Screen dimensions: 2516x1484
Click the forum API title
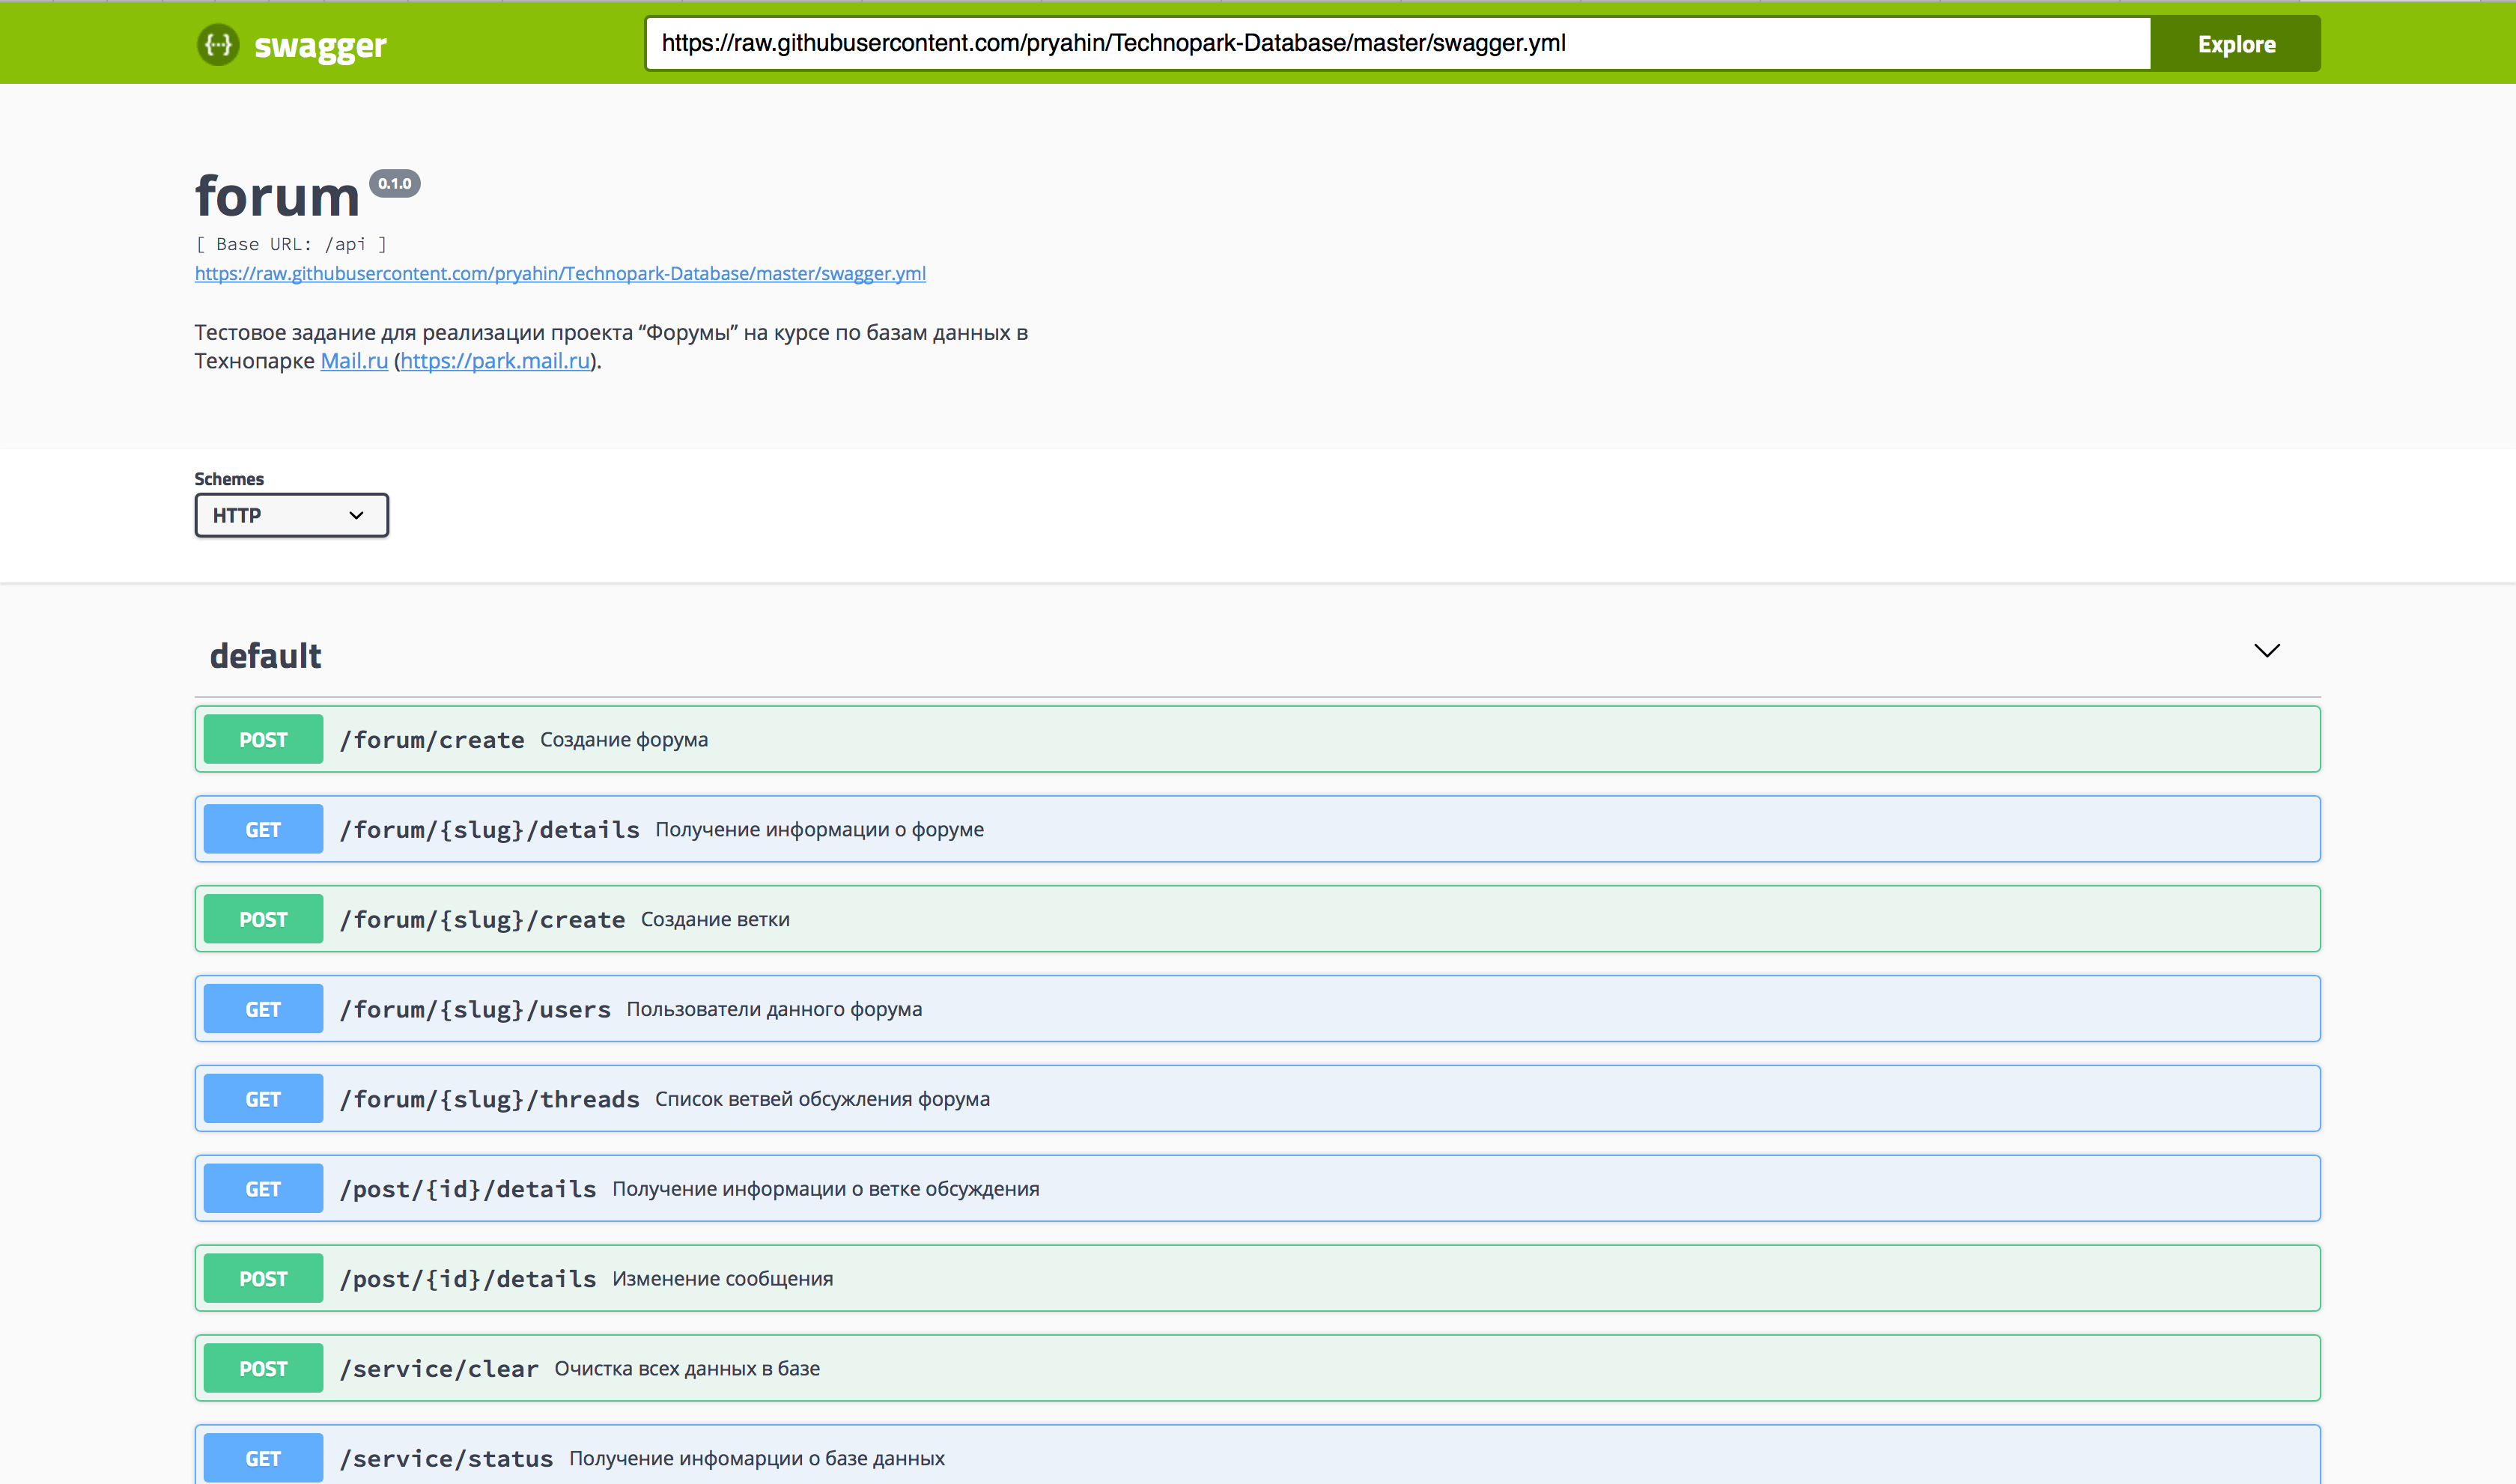click(277, 196)
